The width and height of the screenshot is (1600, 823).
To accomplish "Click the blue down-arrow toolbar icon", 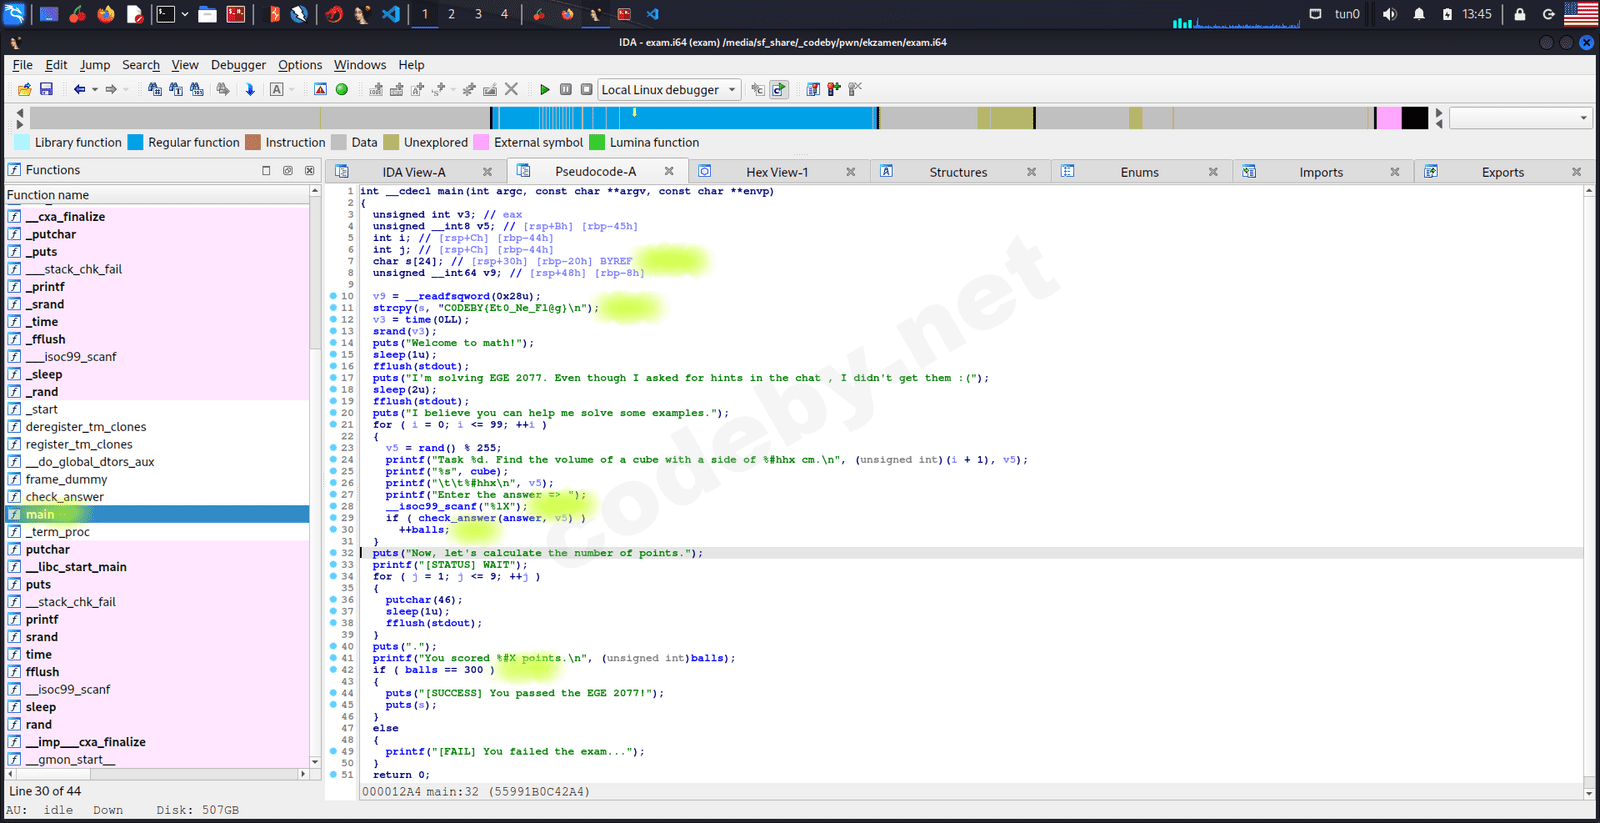I will (250, 90).
